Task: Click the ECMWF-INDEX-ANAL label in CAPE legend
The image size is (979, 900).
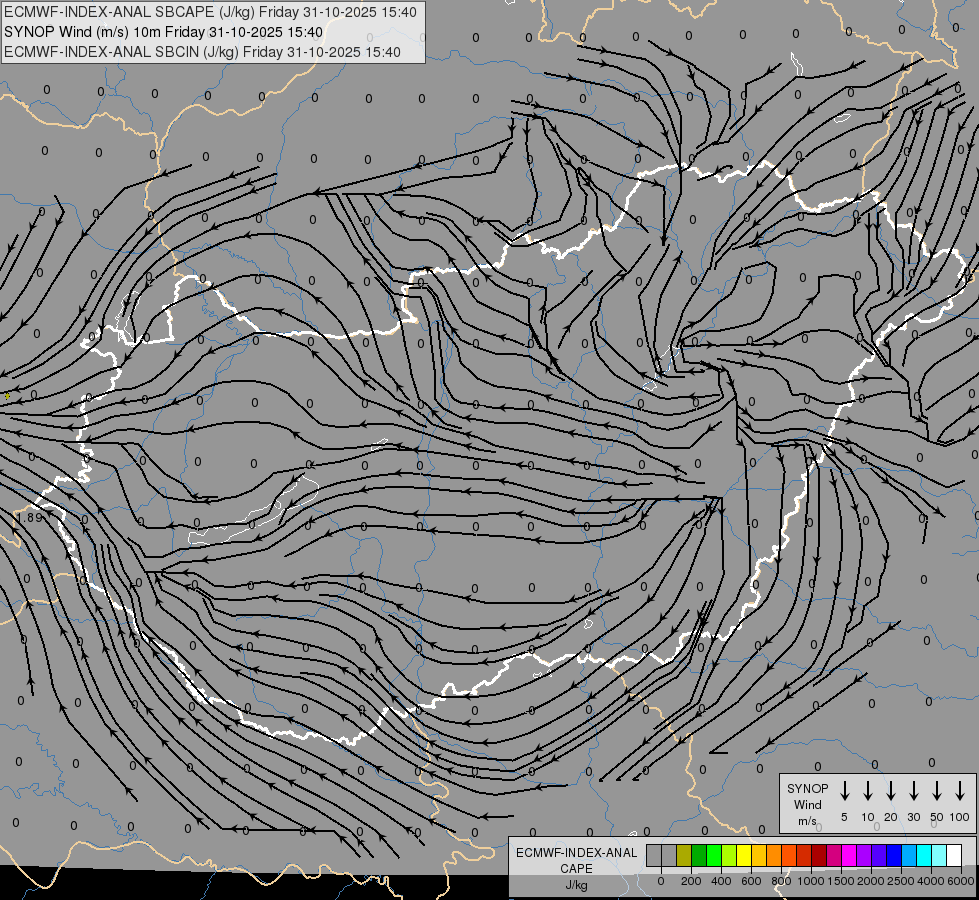Action: pyautogui.click(x=576, y=853)
